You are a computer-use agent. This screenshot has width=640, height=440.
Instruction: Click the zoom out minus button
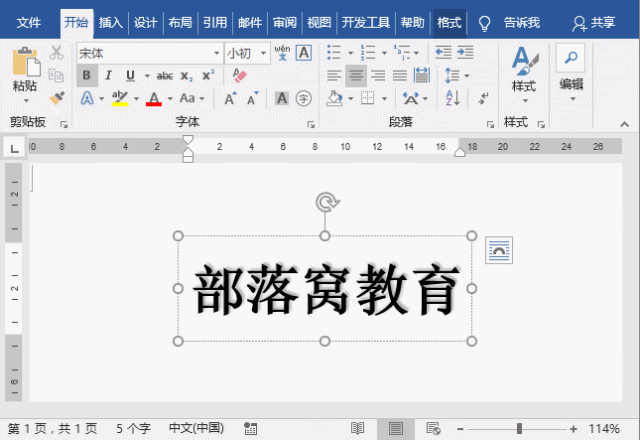point(460,429)
